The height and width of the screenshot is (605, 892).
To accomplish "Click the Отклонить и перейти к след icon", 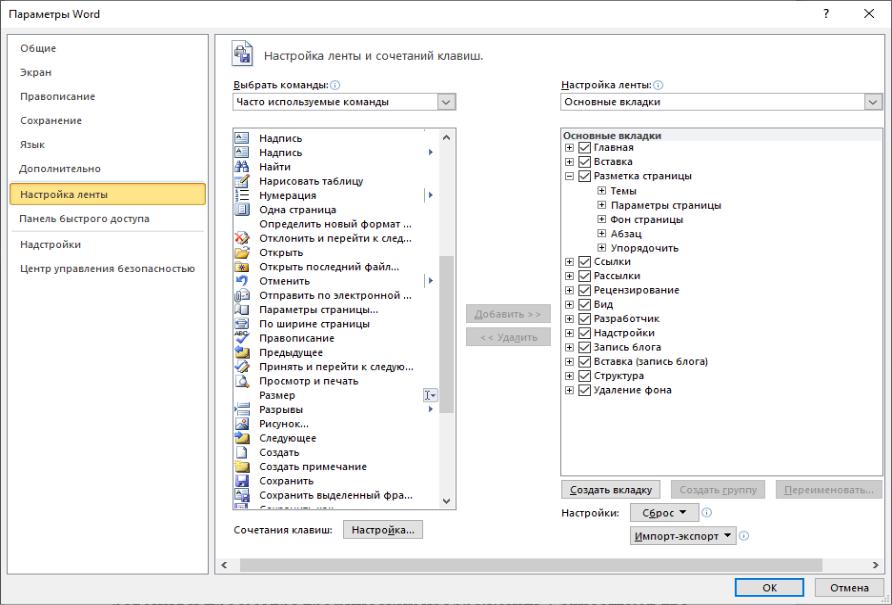I will (242, 238).
